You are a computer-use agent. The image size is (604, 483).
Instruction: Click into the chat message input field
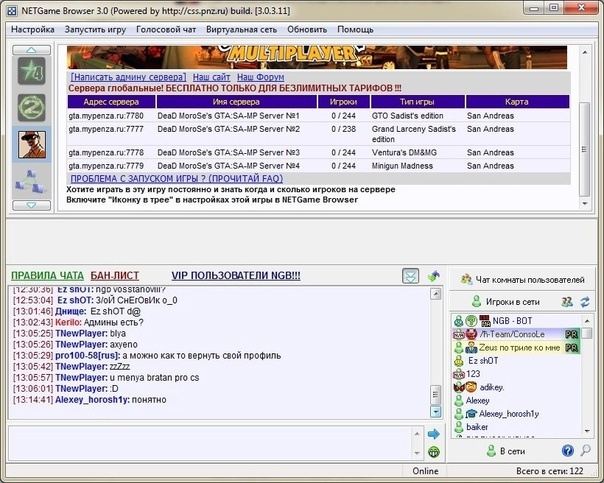[x=210, y=443]
